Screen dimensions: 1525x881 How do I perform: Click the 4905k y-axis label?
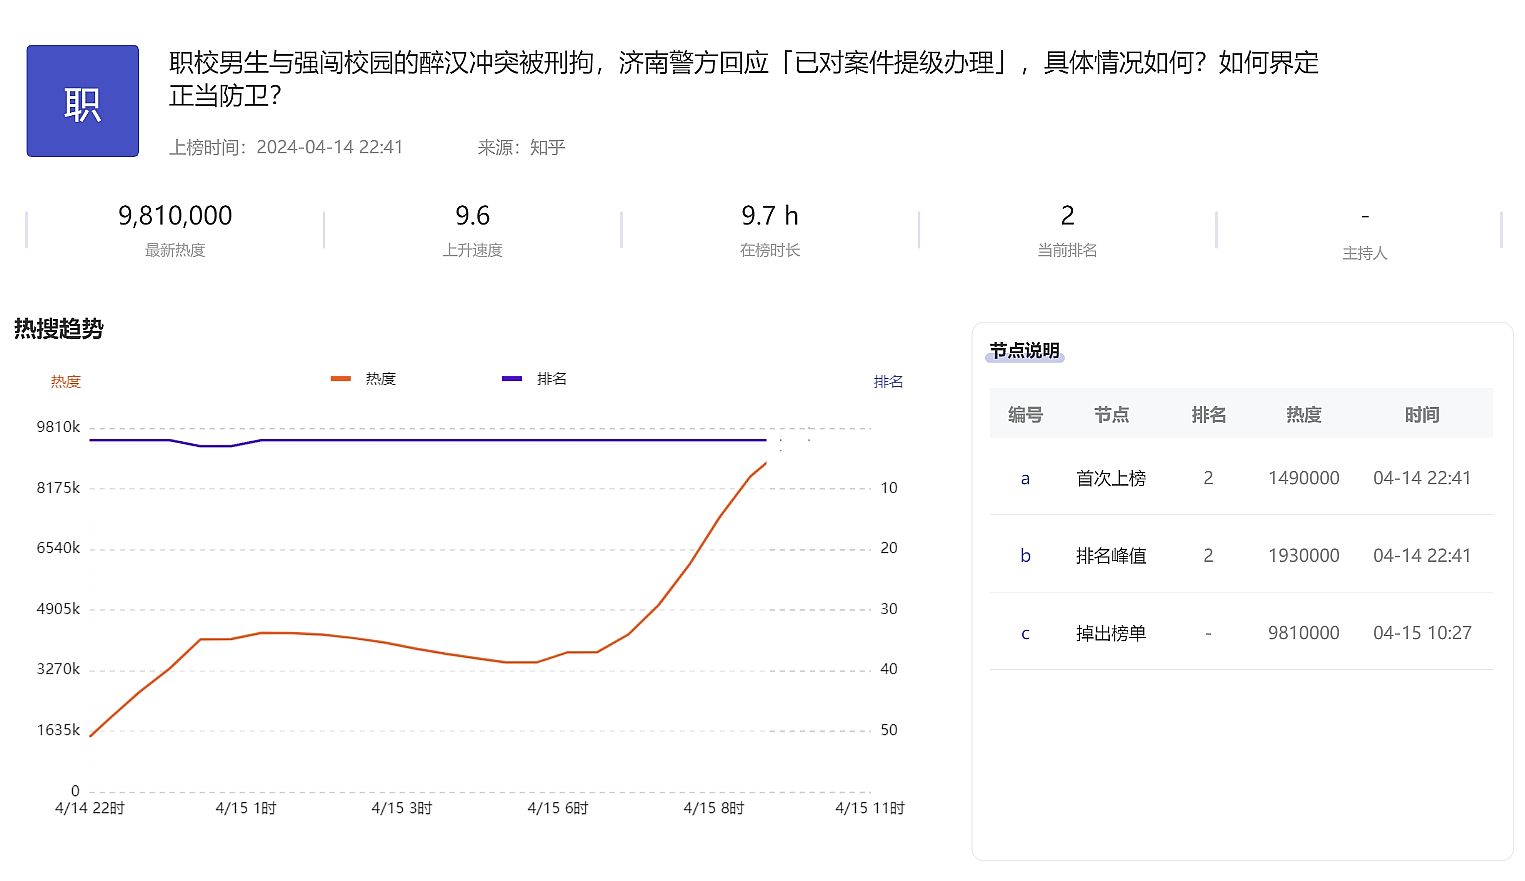pyautogui.click(x=58, y=609)
